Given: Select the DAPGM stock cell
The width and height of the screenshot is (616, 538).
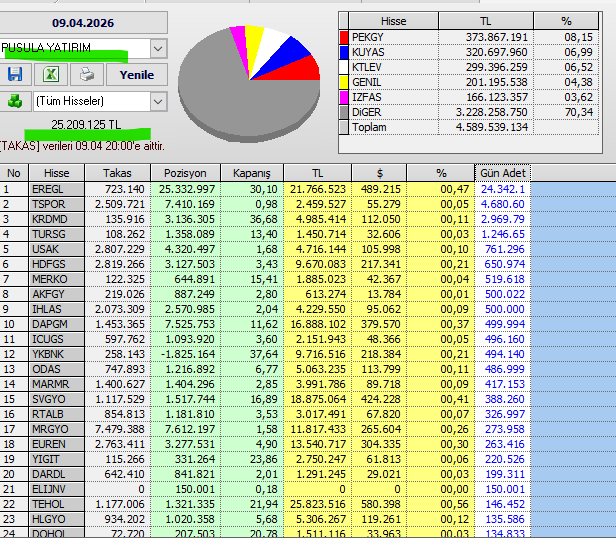Looking at the screenshot, I should tap(57, 324).
